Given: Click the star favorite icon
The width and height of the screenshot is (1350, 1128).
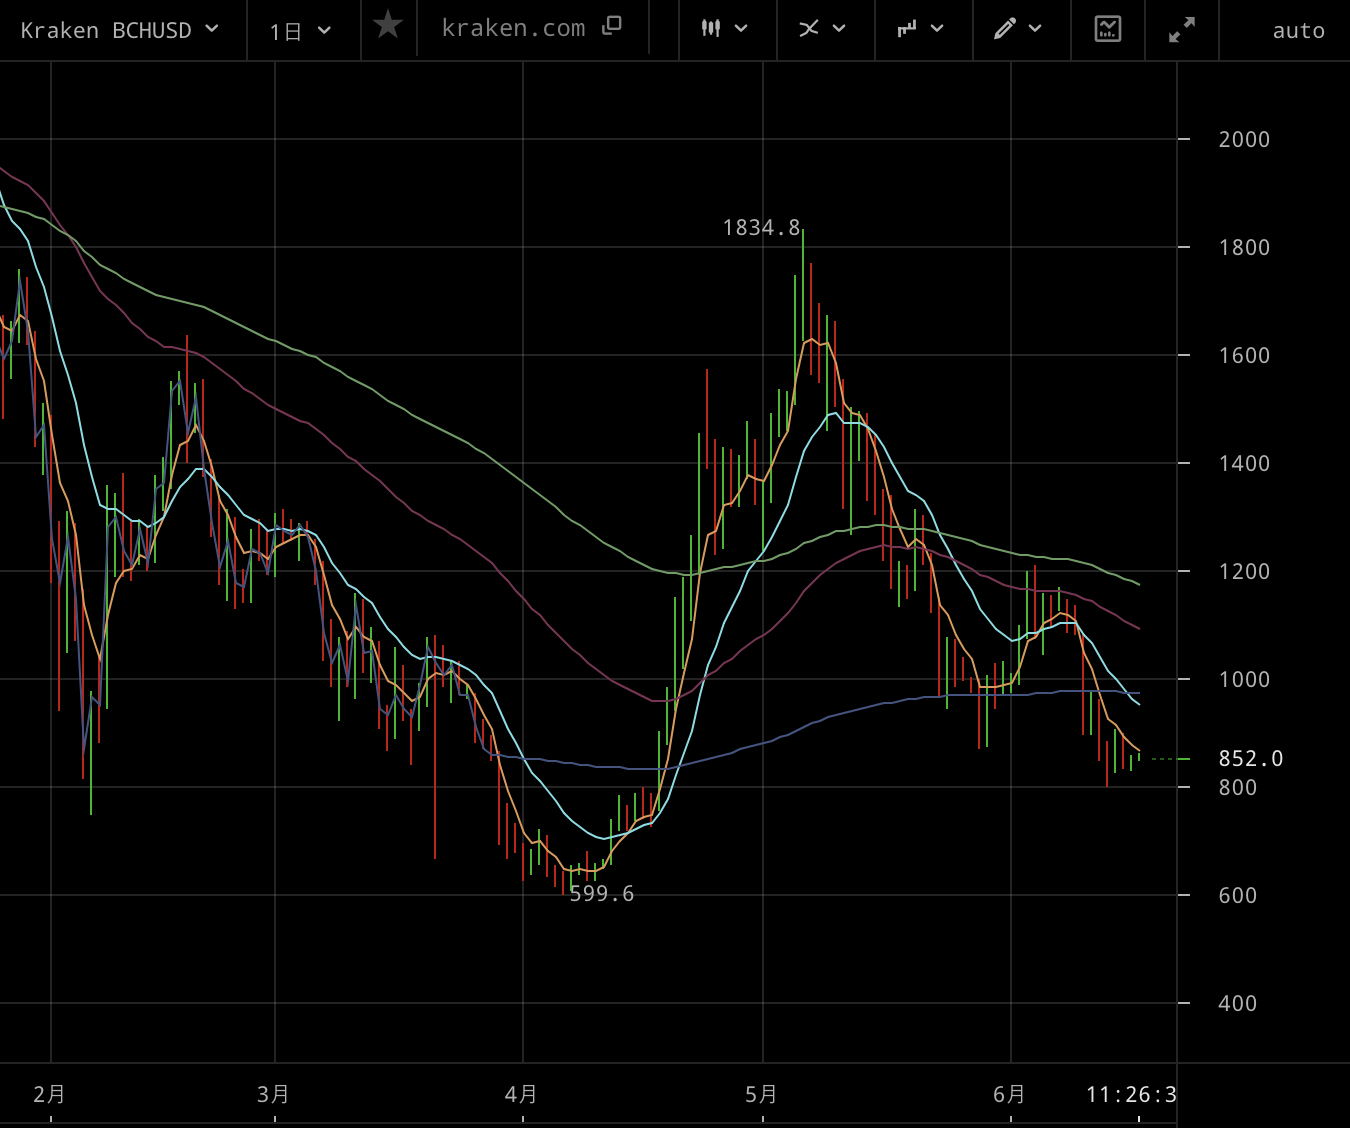Looking at the screenshot, I should (388, 25).
